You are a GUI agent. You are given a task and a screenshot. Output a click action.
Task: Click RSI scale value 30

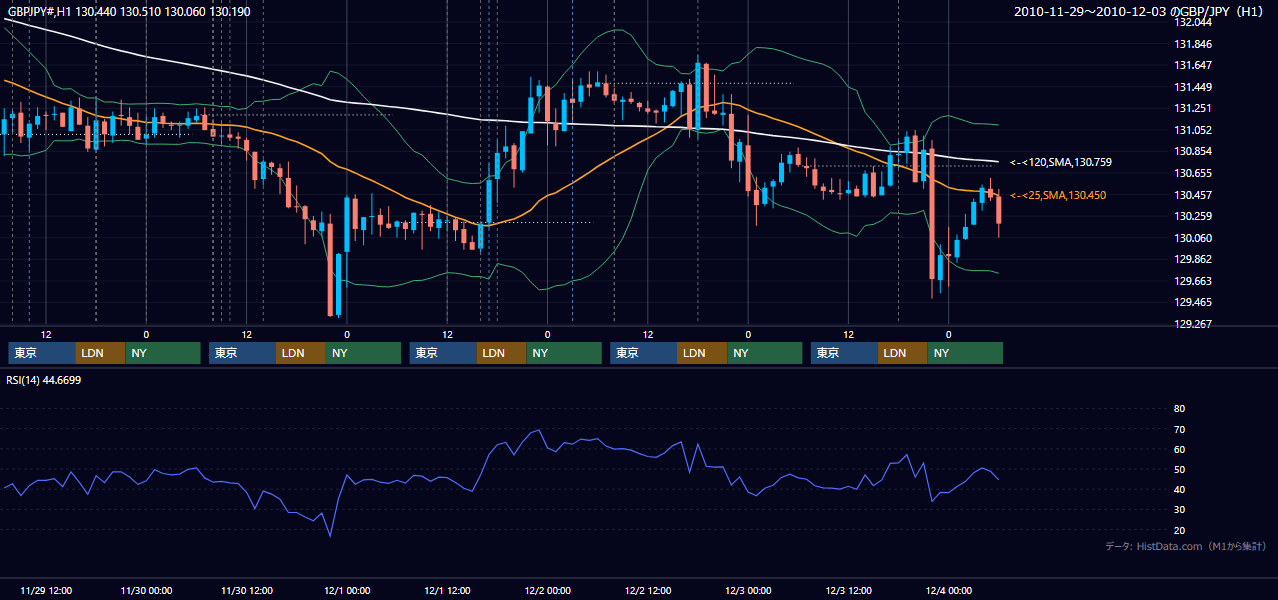click(1179, 509)
